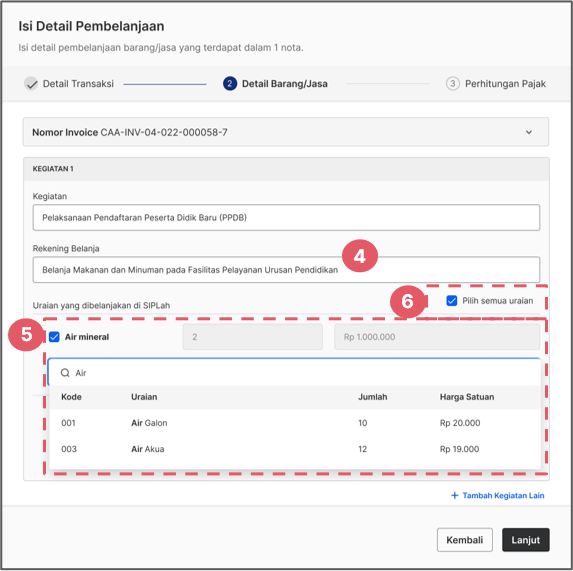Select step 3 Perhitungan Pajak circle
The width and height of the screenshot is (573, 571).
pos(452,84)
